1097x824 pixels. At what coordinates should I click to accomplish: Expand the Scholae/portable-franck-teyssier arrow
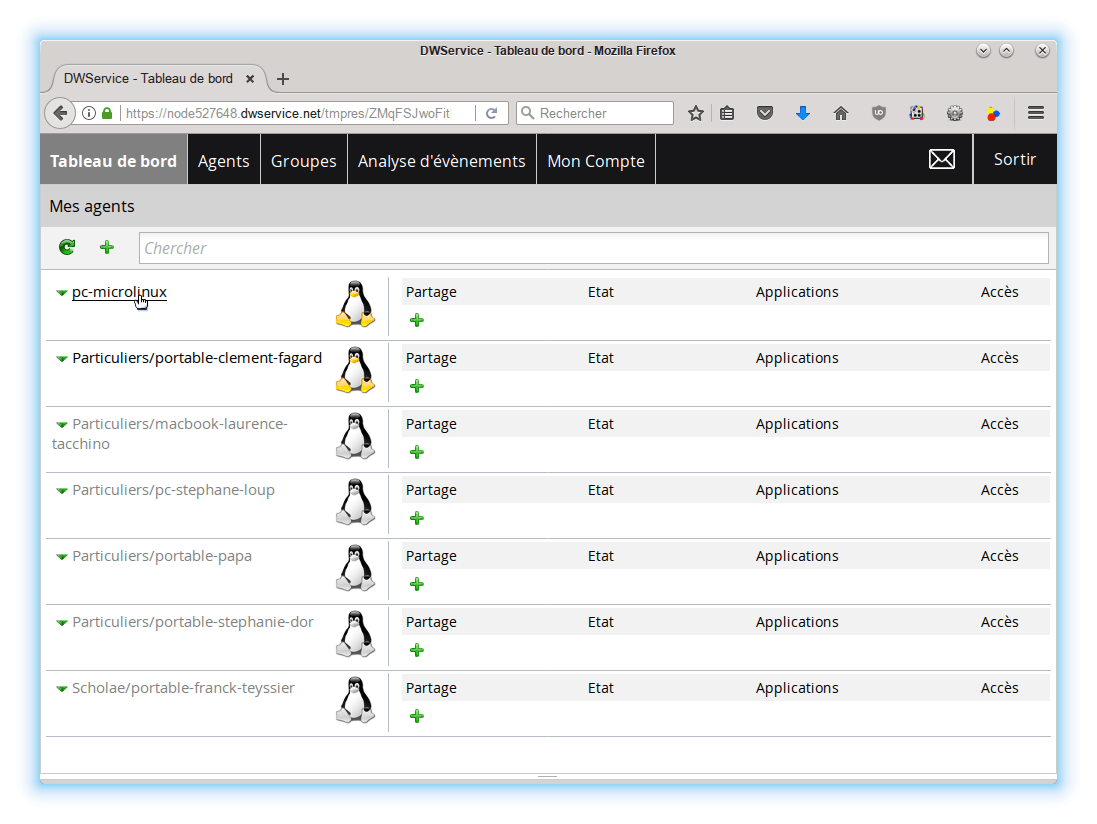(x=62, y=689)
